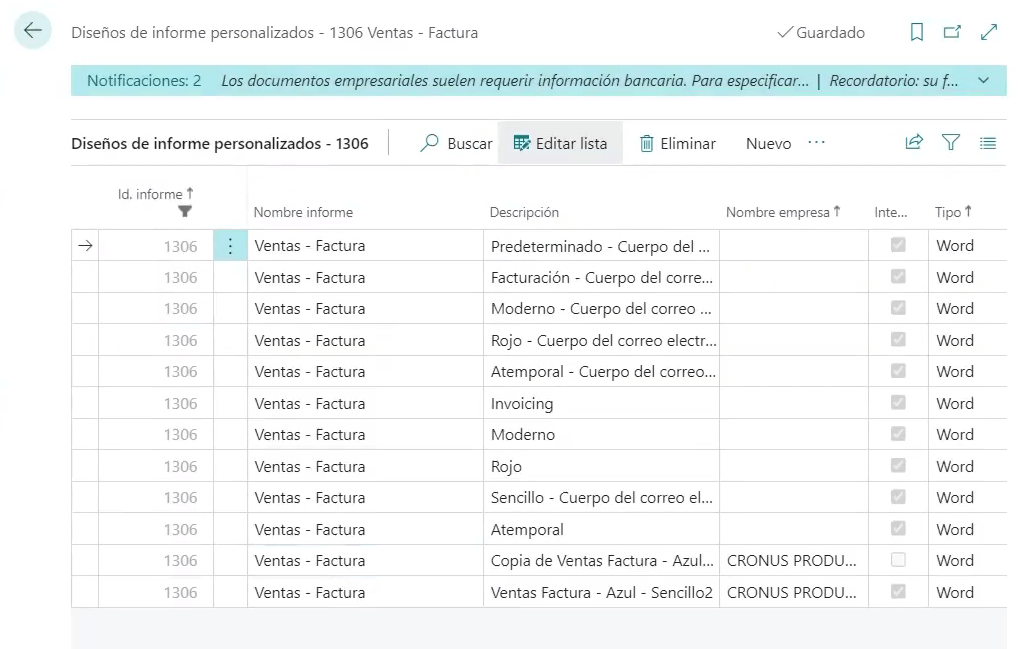This screenshot has width=1020, height=649.
Task: Open page in new window icon
Action: tap(952, 33)
